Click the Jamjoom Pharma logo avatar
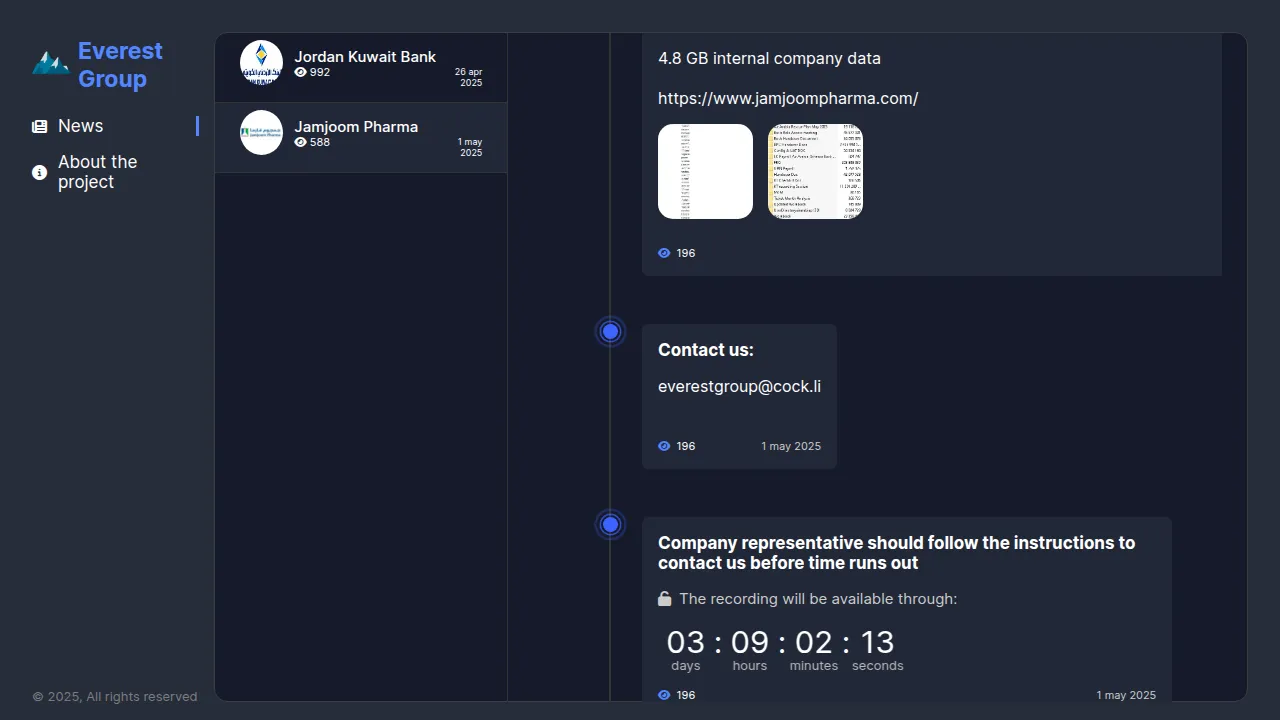The height and width of the screenshot is (720, 1280). tap(261, 133)
